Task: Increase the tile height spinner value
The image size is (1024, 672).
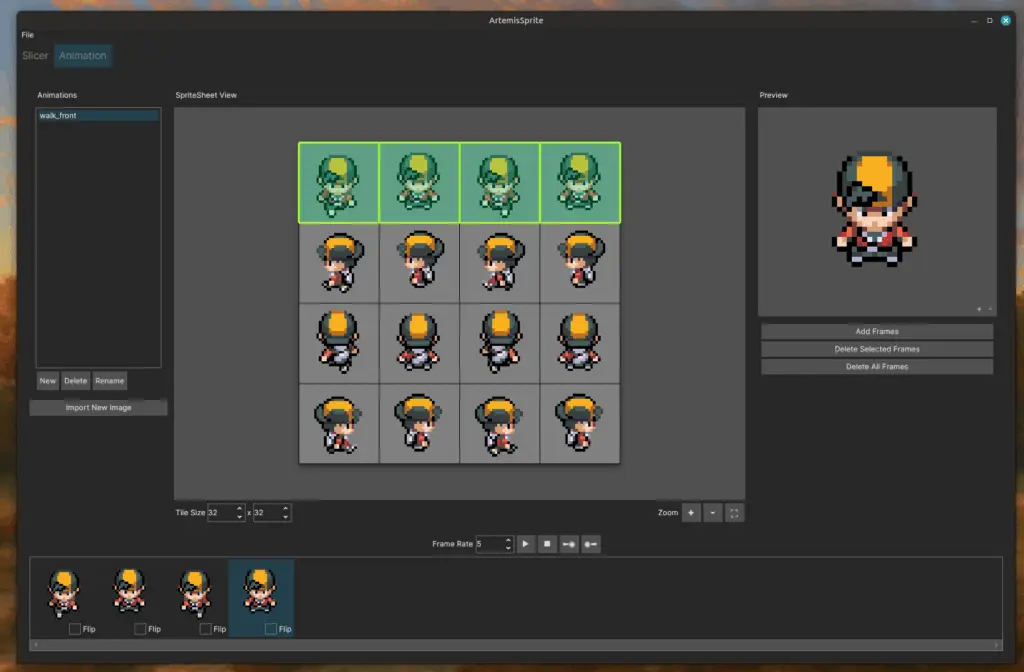Action: [286, 508]
